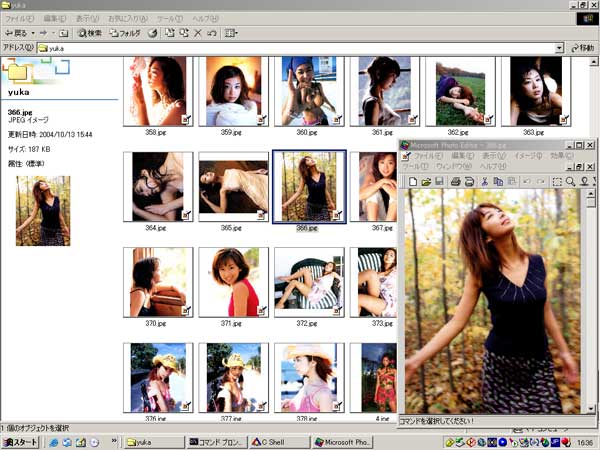Image resolution: width=600 pixels, height=450 pixels.
Task: Click Paste icon in Photo Editor toolbar
Action: pos(512,182)
